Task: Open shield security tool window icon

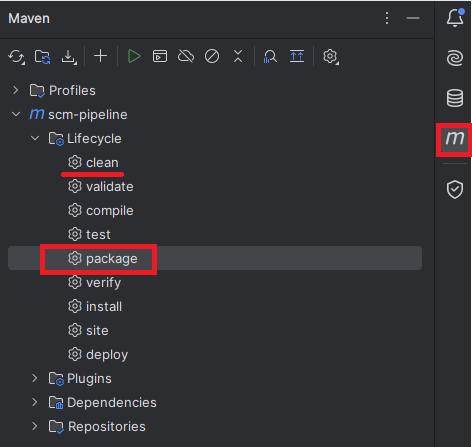Action: tap(455, 189)
